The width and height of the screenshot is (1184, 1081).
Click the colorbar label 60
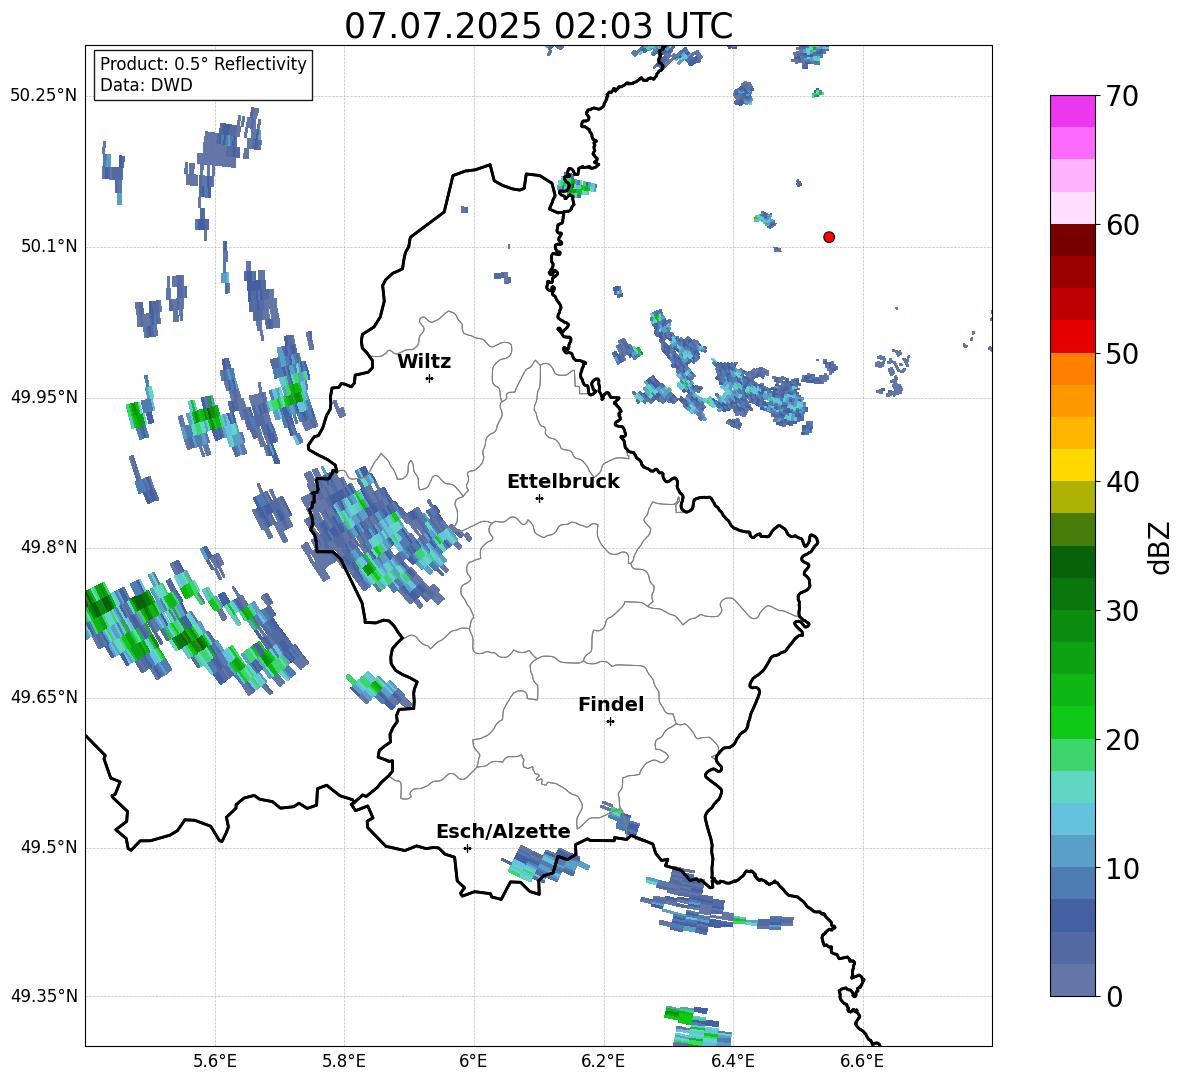coord(1122,225)
